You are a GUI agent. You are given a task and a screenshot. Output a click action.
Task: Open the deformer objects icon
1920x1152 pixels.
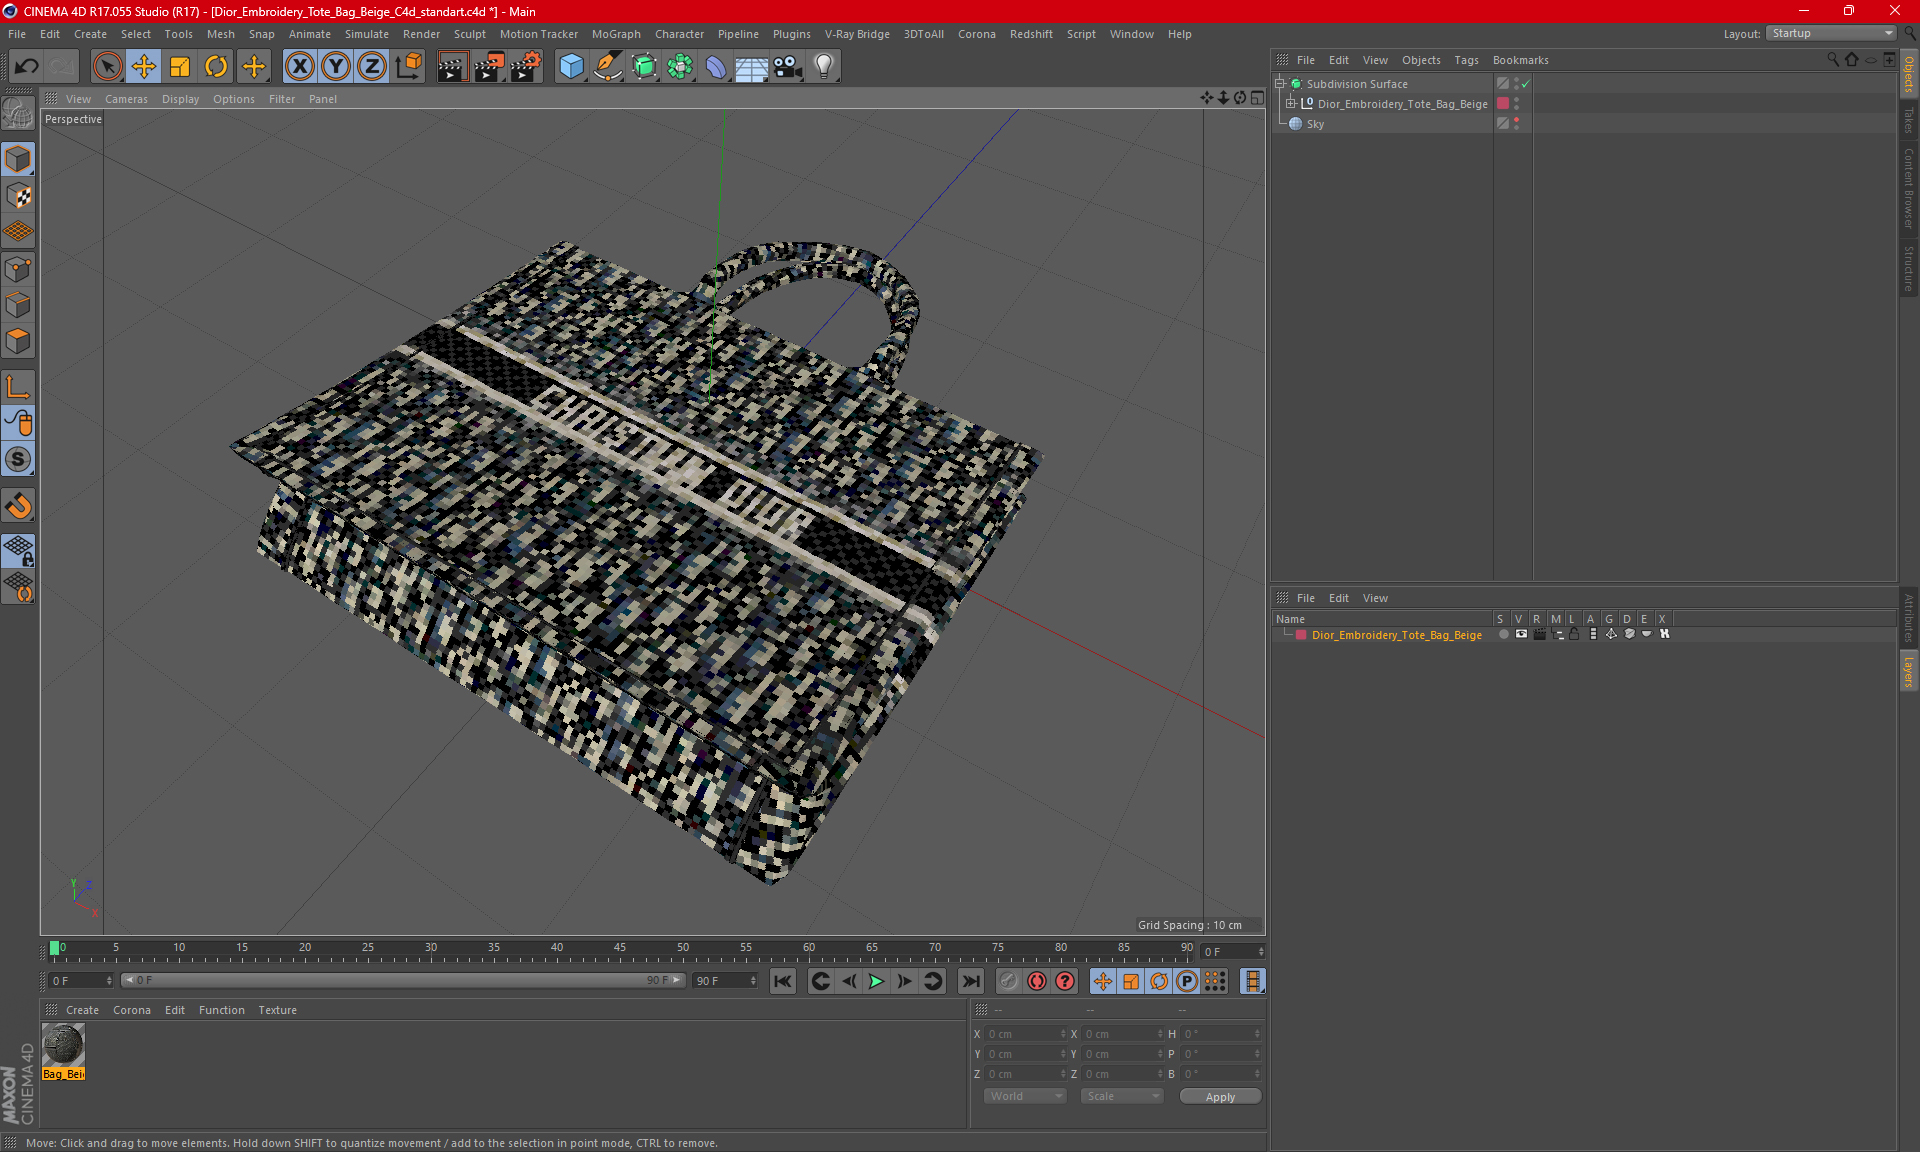point(716,67)
